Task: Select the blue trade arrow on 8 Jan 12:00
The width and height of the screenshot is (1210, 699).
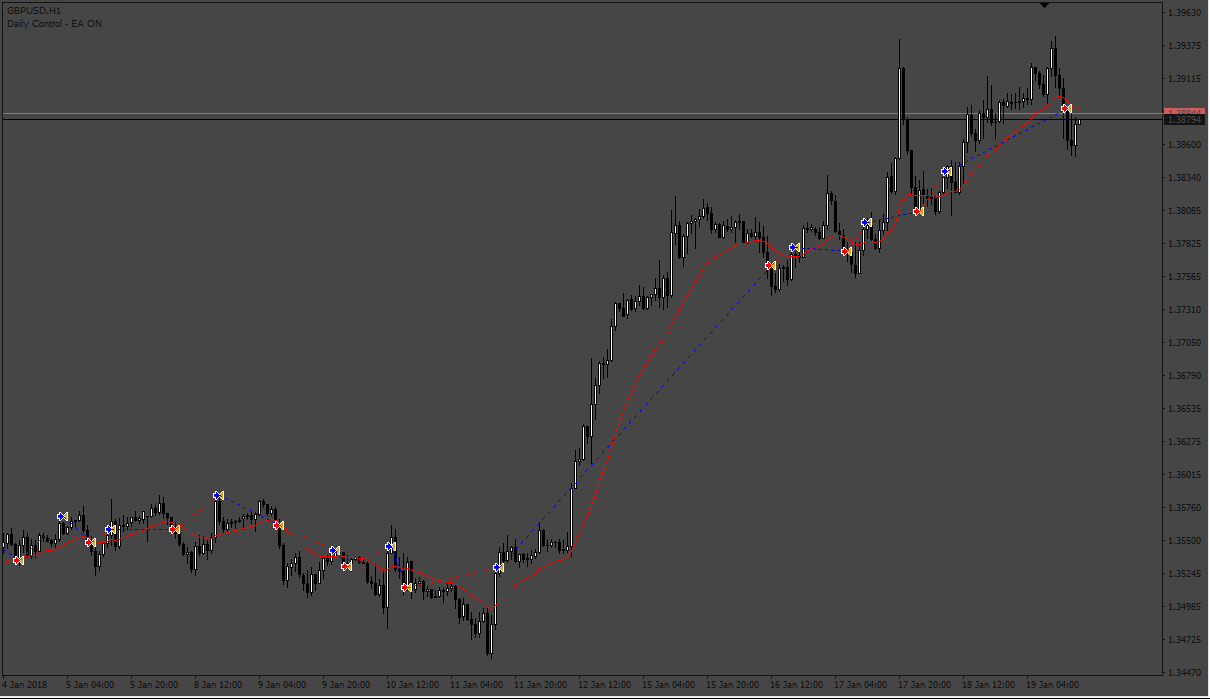Action: 218,495
